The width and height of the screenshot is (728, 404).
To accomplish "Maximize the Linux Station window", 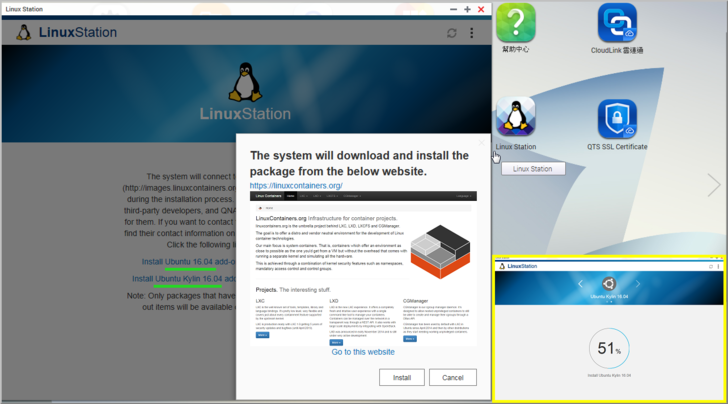I will [x=467, y=9].
